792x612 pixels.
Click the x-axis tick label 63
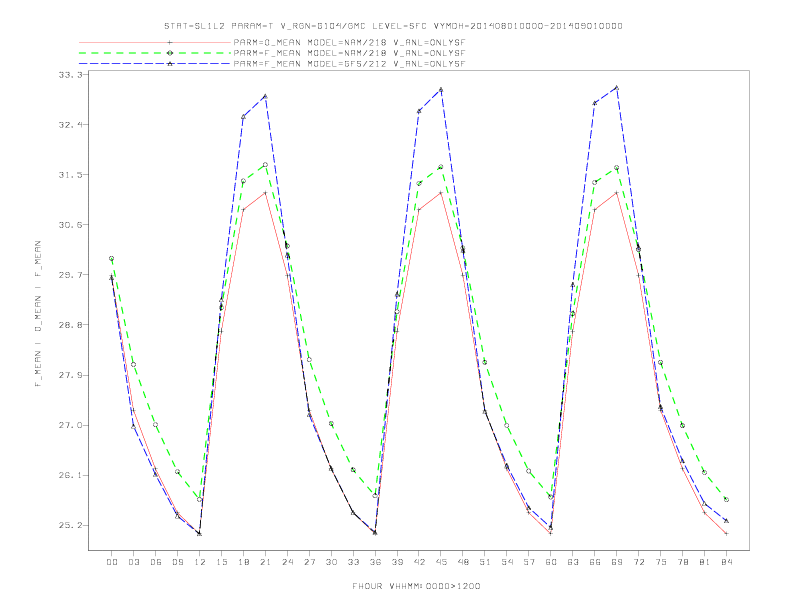(573, 562)
